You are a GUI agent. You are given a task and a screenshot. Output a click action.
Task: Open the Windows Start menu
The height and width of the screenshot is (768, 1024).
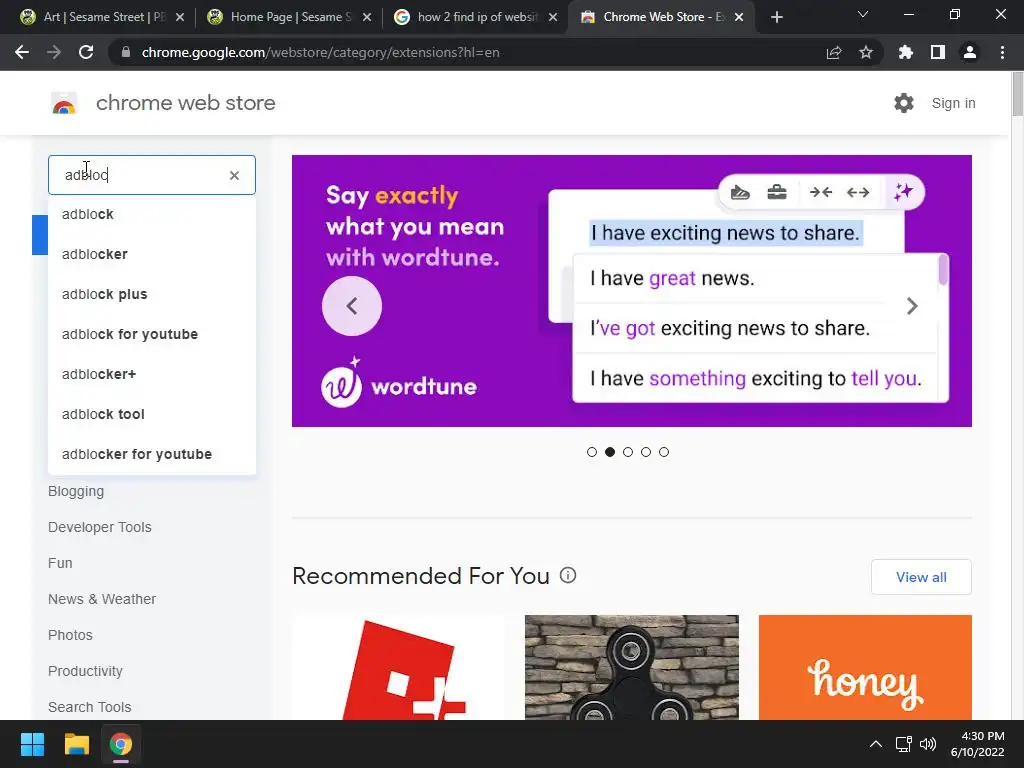[32, 744]
